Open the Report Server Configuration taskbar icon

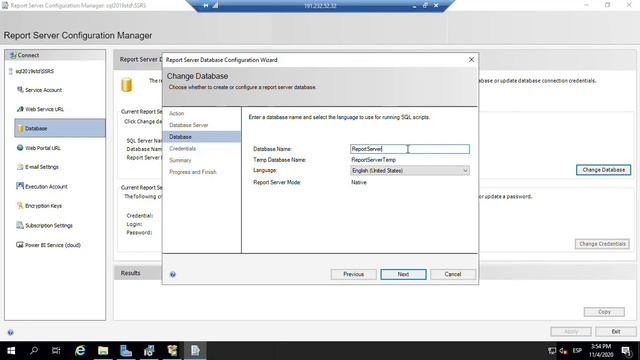(195, 351)
